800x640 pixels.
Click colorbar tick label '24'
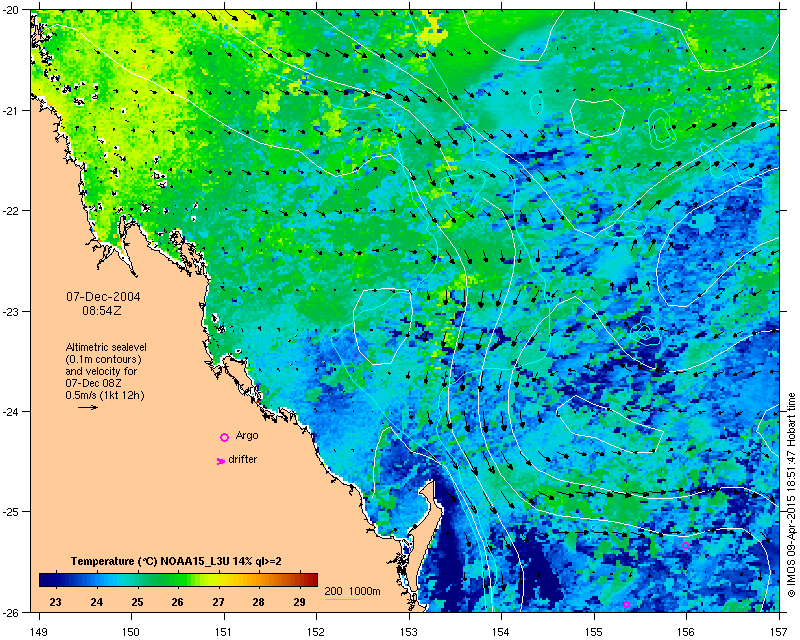96,602
